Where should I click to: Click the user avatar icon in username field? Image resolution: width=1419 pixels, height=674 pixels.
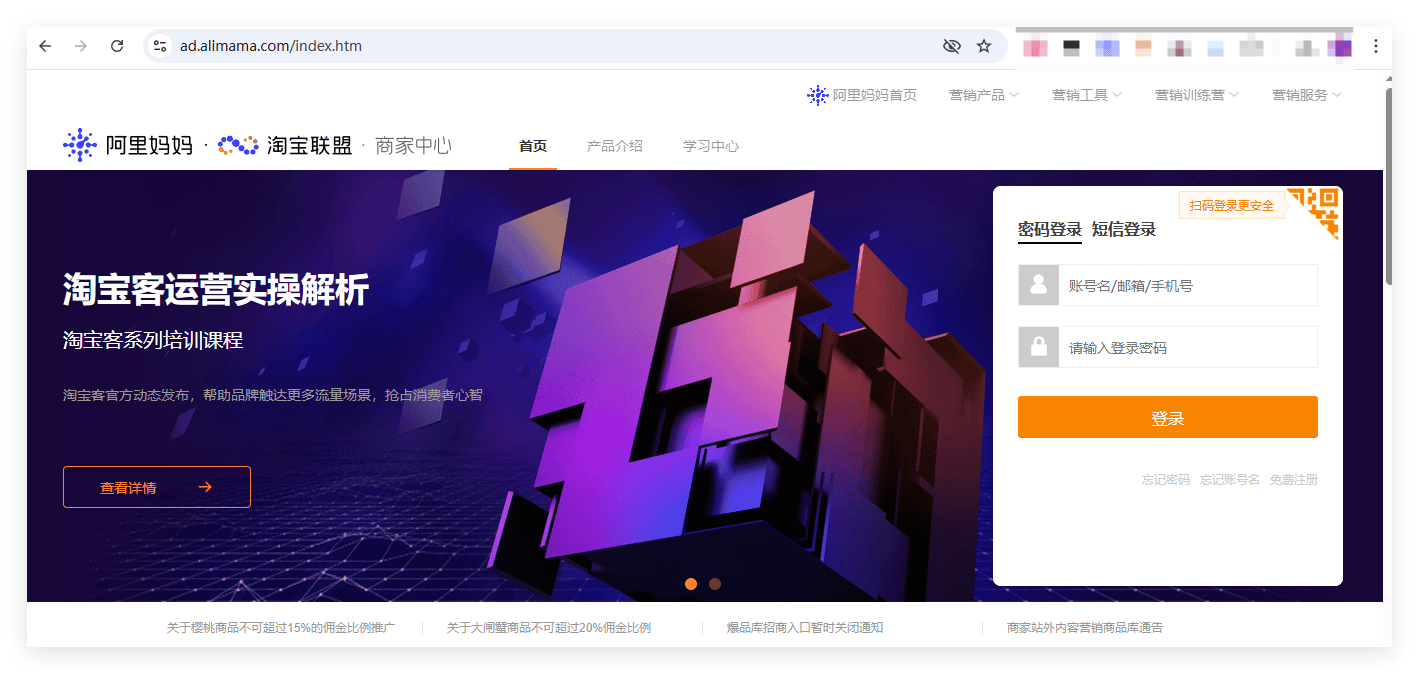1039,285
